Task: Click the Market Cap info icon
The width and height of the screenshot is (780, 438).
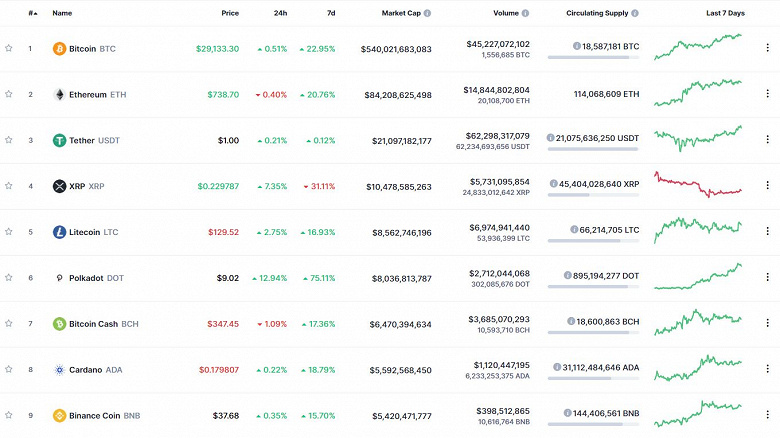Action: point(427,13)
